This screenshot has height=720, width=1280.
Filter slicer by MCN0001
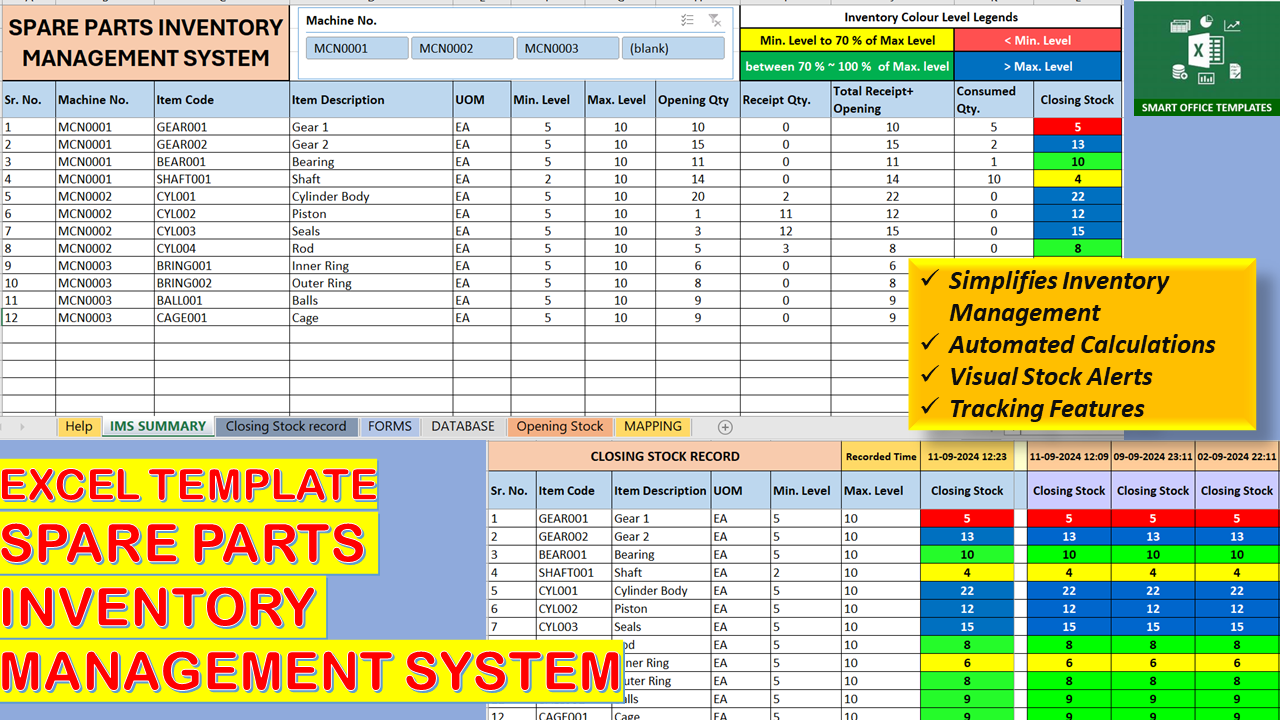coord(357,48)
